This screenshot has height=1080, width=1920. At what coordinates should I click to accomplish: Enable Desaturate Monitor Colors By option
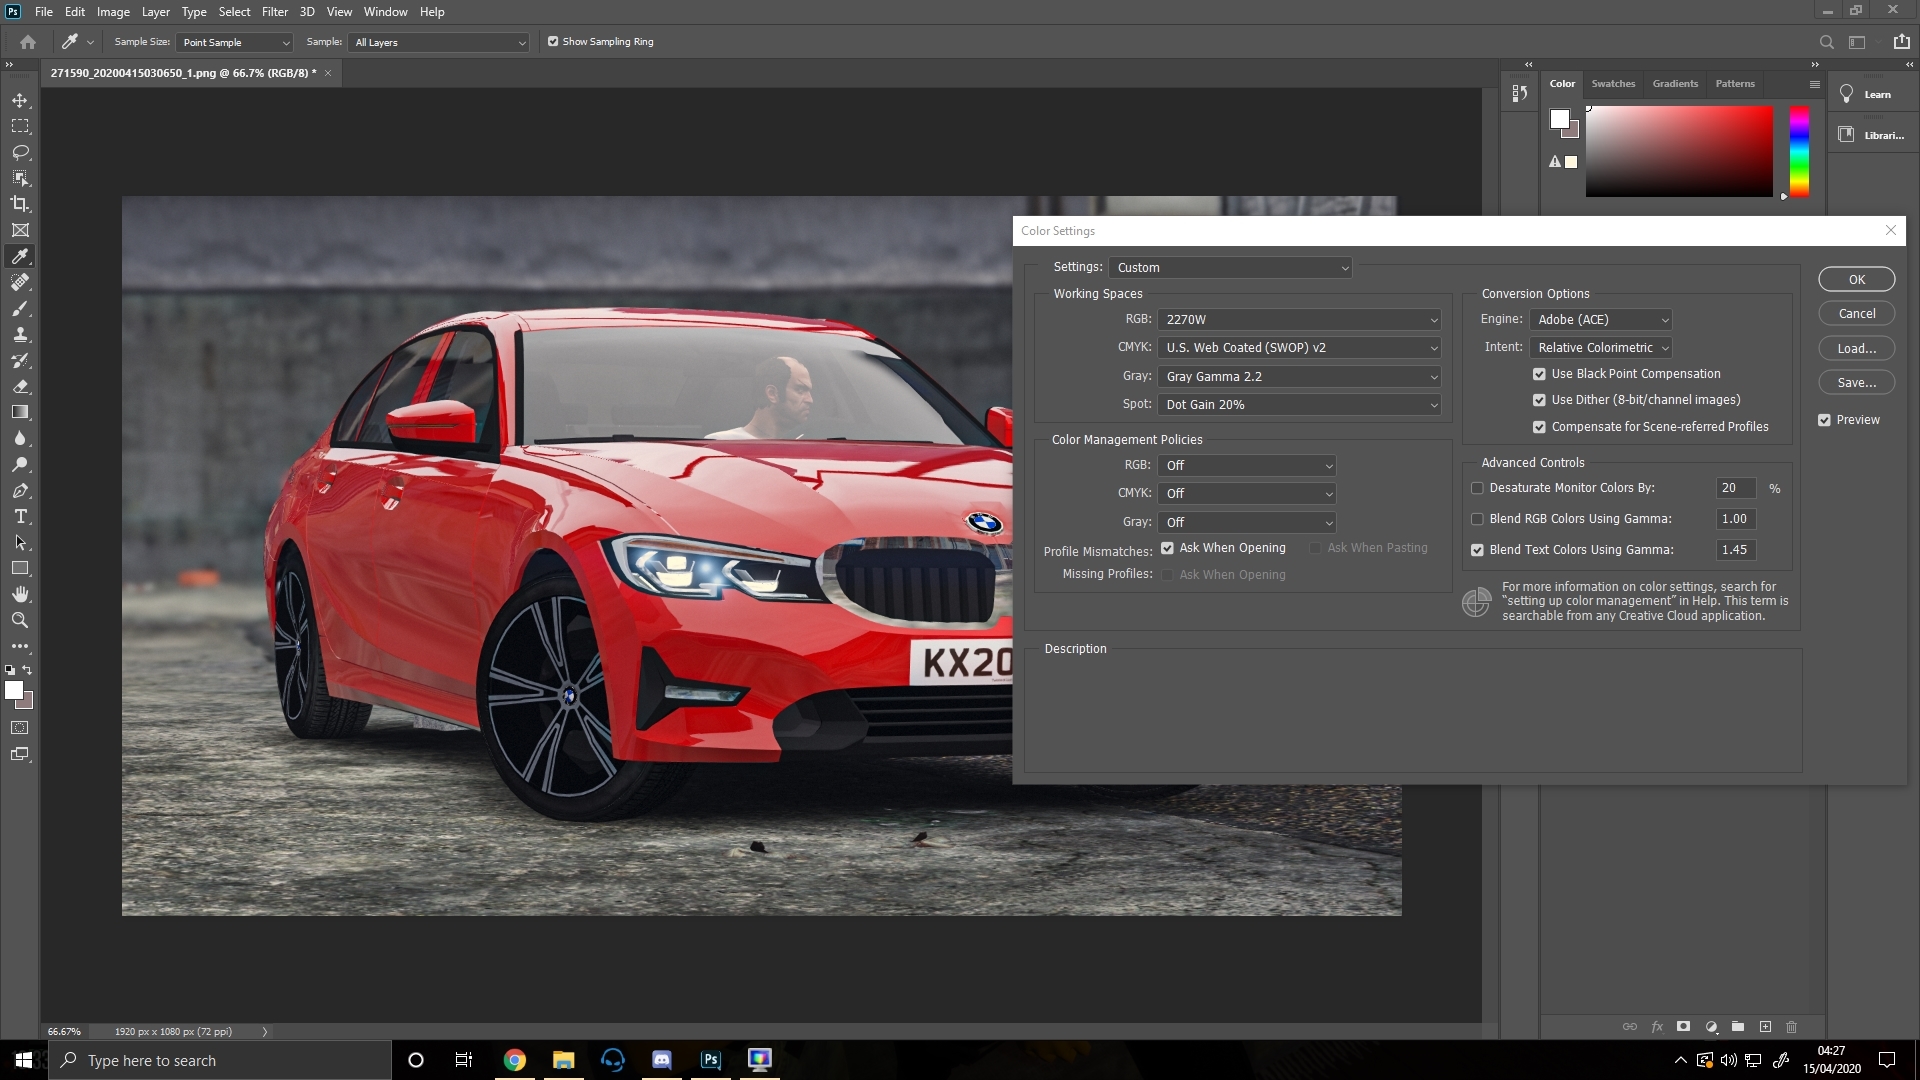pyautogui.click(x=1477, y=488)
